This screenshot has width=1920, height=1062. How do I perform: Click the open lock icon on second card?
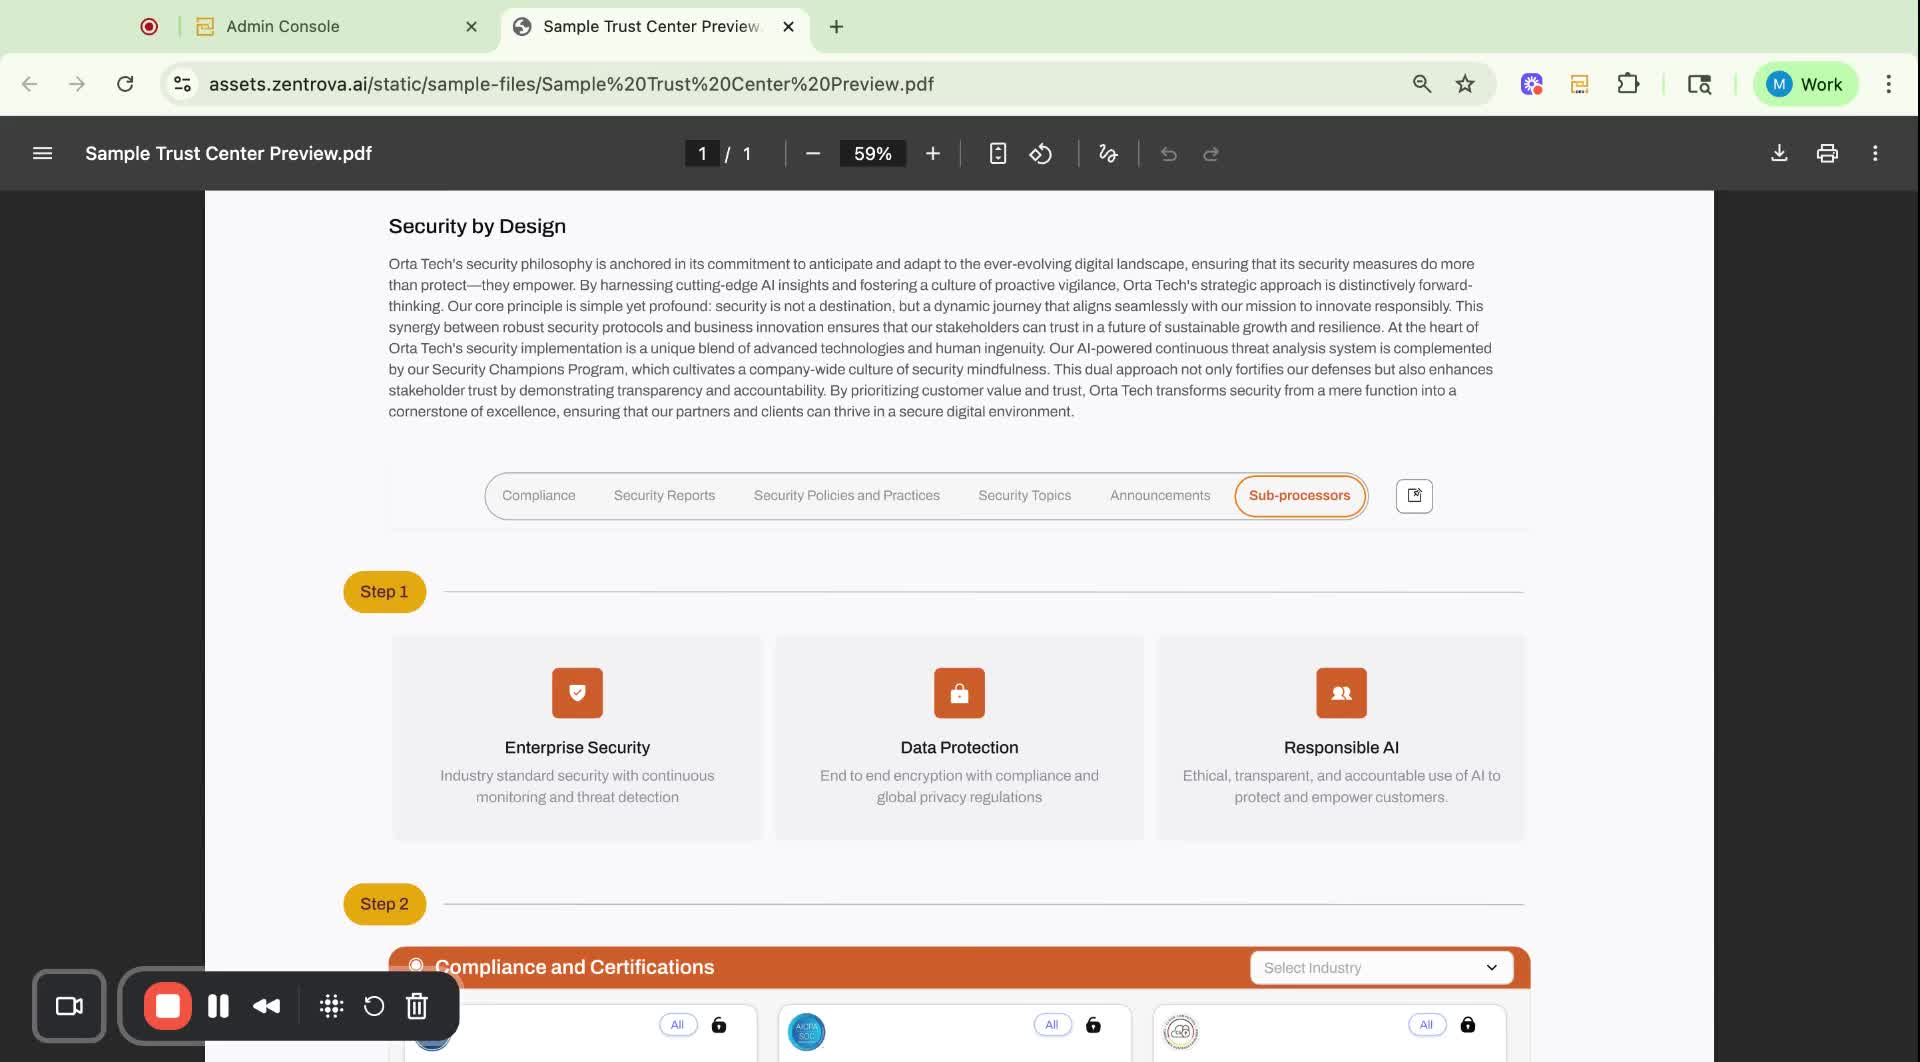tap(1093, 1024)
